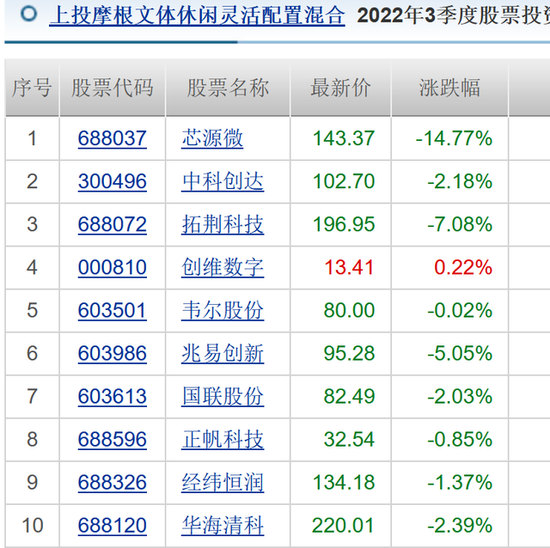The height and width of the screenshot is (548, 550).
Task: Open stock code 300496 link
Action: pos(112,181)
